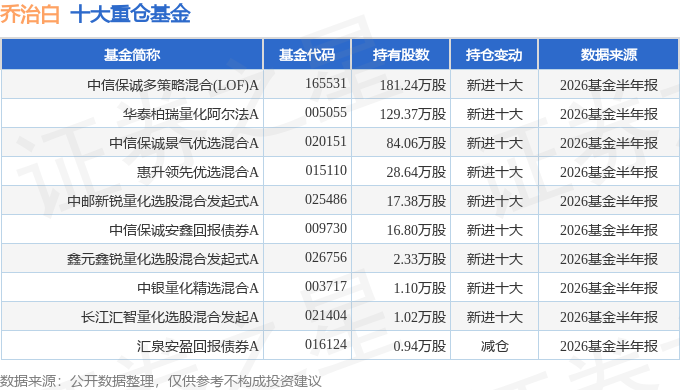The width and height of the screenshot is (680, 390).
Task: Click fund name 惠升领先优选混合A
Action: (x=198, y=172)
